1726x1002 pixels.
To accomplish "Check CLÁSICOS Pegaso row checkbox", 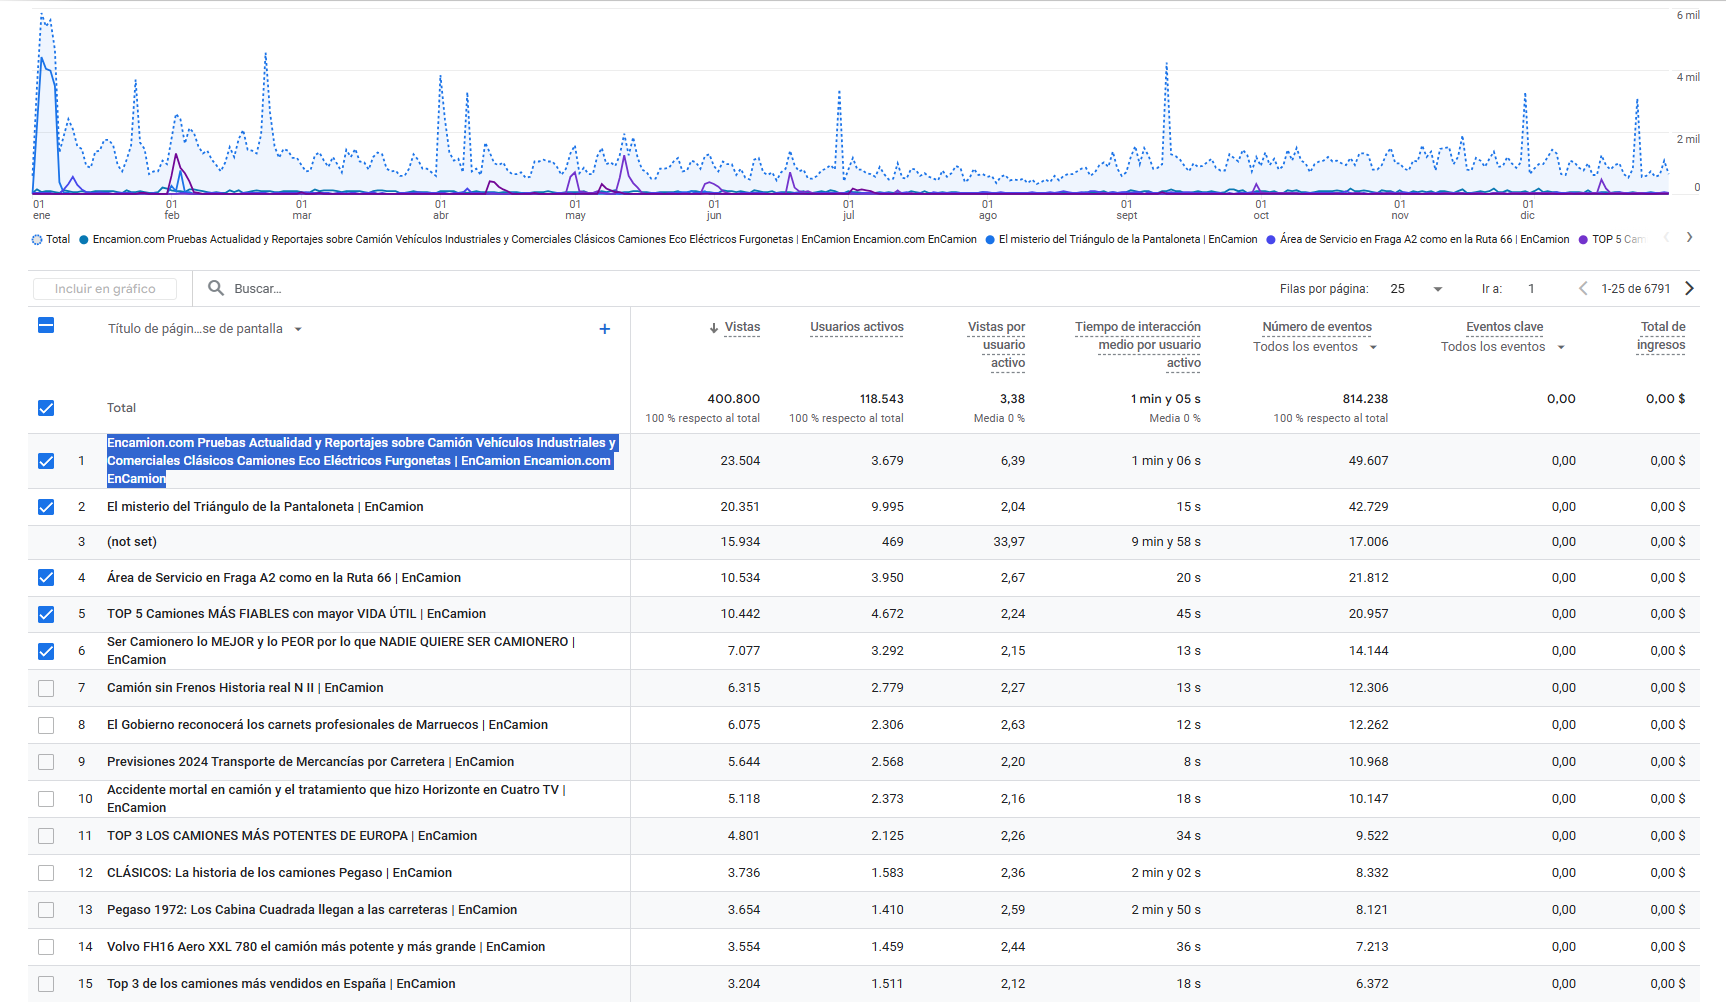I will [x=46, y=873].
